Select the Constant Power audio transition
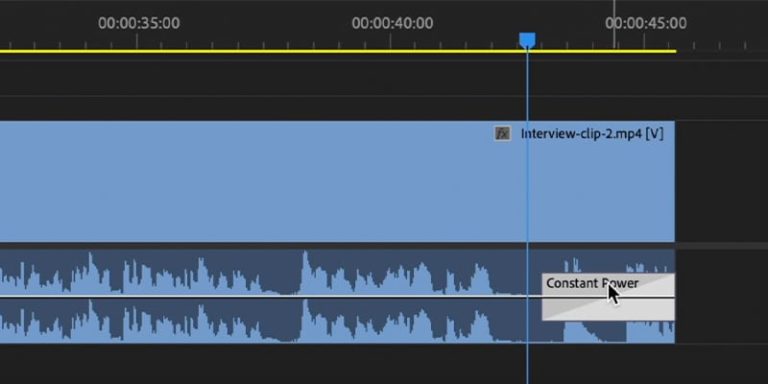768x384 pixels. coord(608,297)
